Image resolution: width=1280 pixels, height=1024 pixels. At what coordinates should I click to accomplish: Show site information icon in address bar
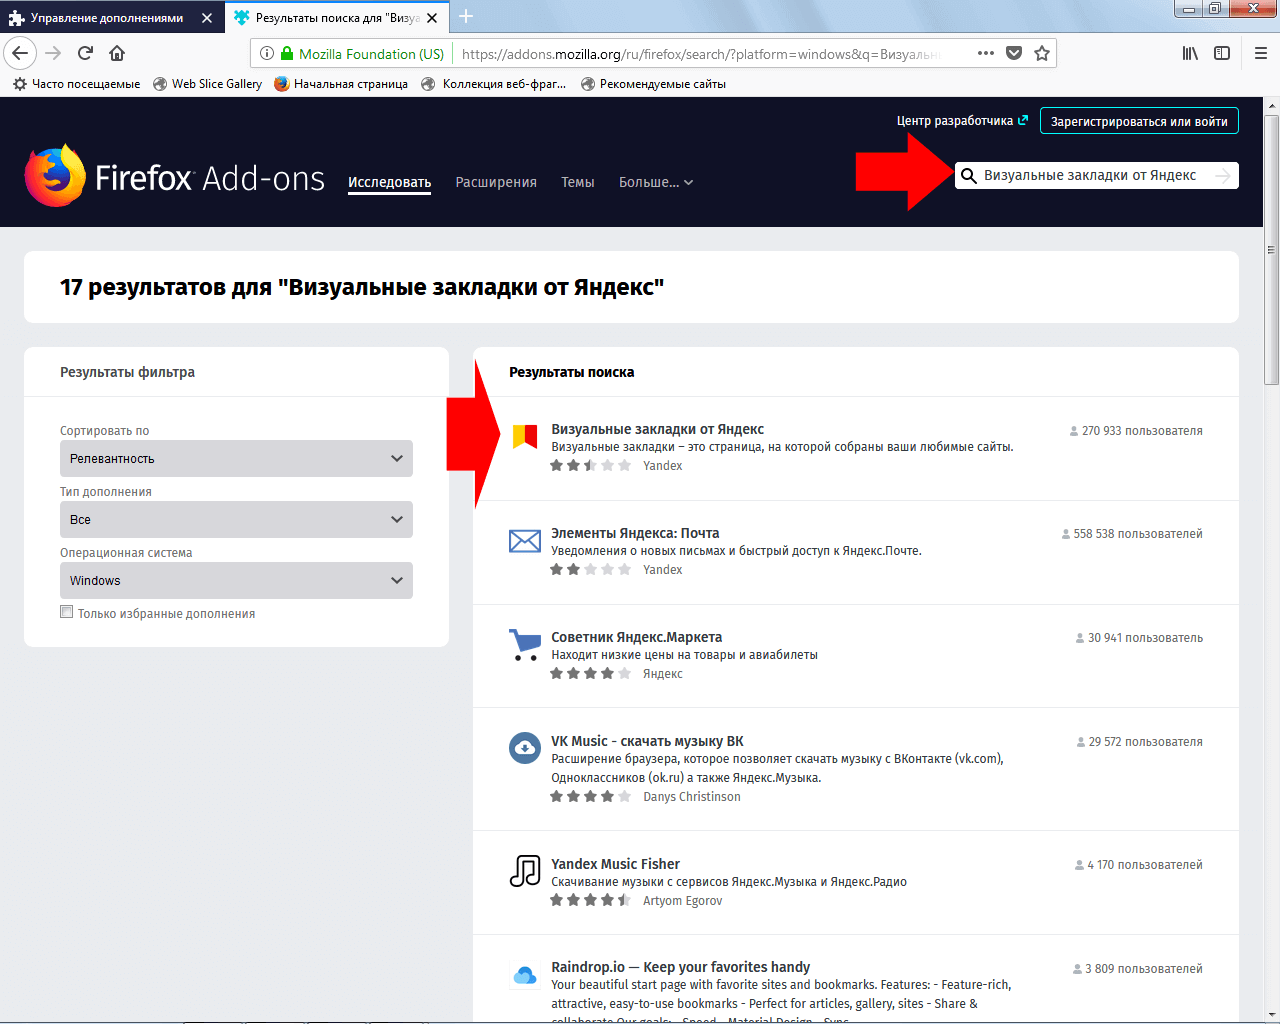(x=267, y=53)
